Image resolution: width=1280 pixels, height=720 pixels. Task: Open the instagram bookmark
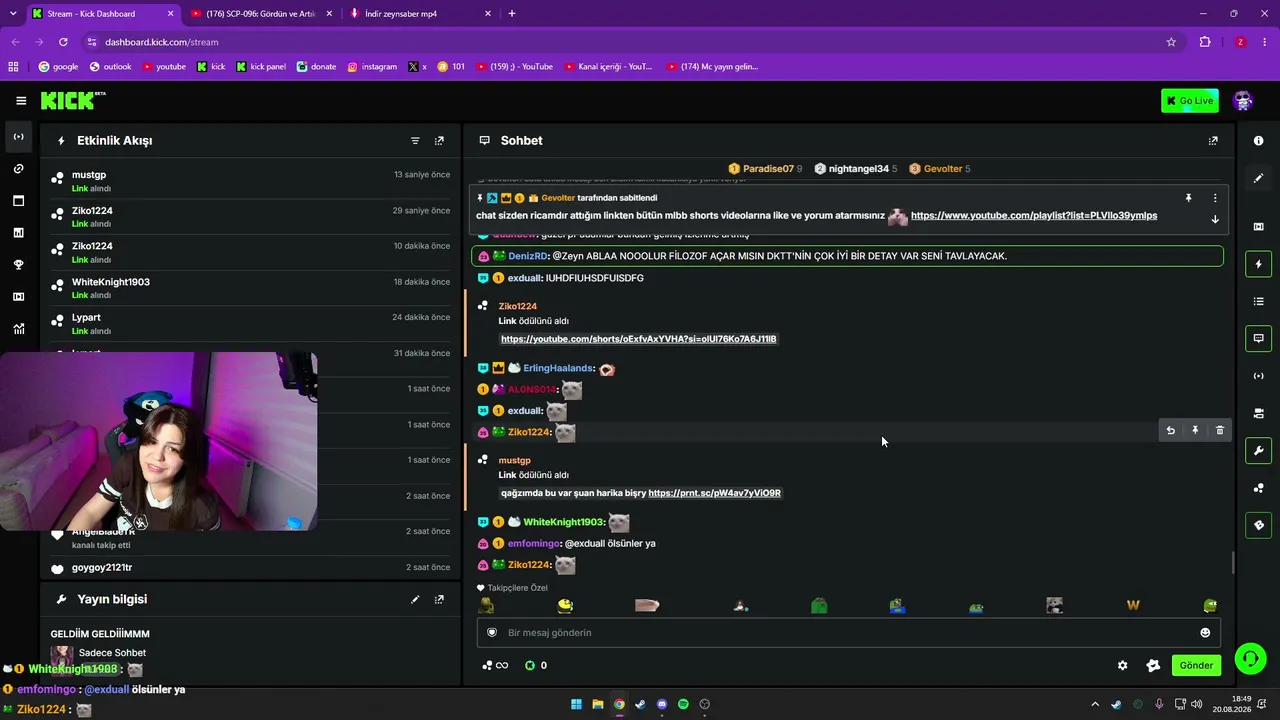[x=372, y=67]
